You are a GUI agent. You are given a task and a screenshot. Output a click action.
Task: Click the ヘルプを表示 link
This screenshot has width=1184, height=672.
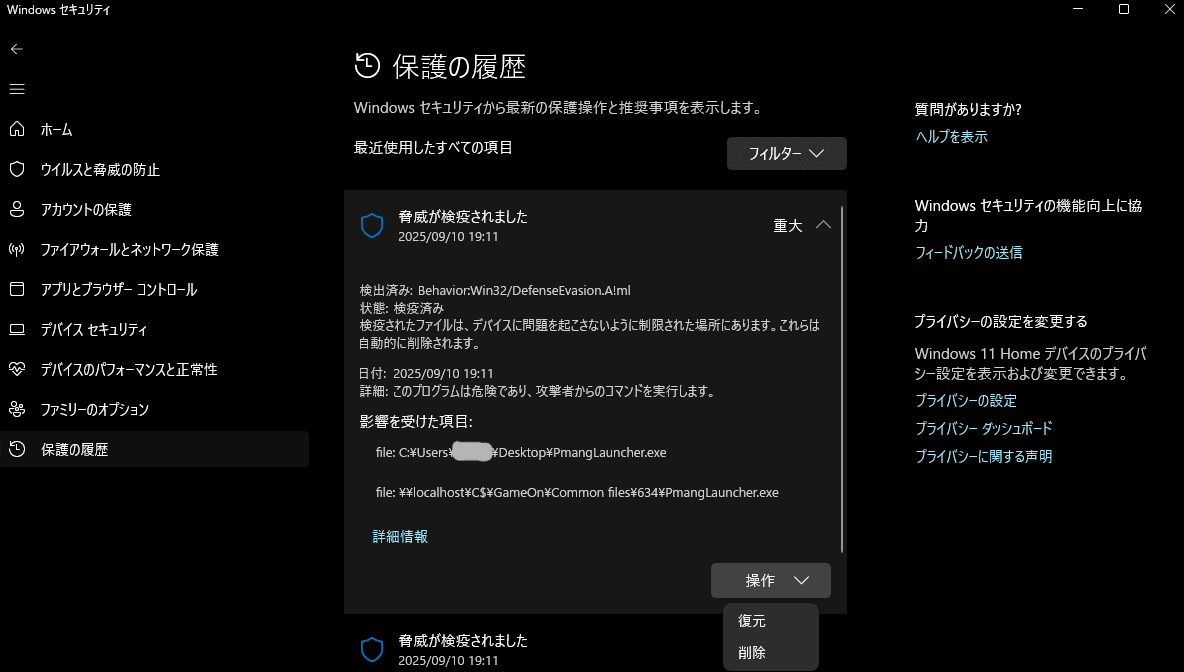click(x=951, y=137)
